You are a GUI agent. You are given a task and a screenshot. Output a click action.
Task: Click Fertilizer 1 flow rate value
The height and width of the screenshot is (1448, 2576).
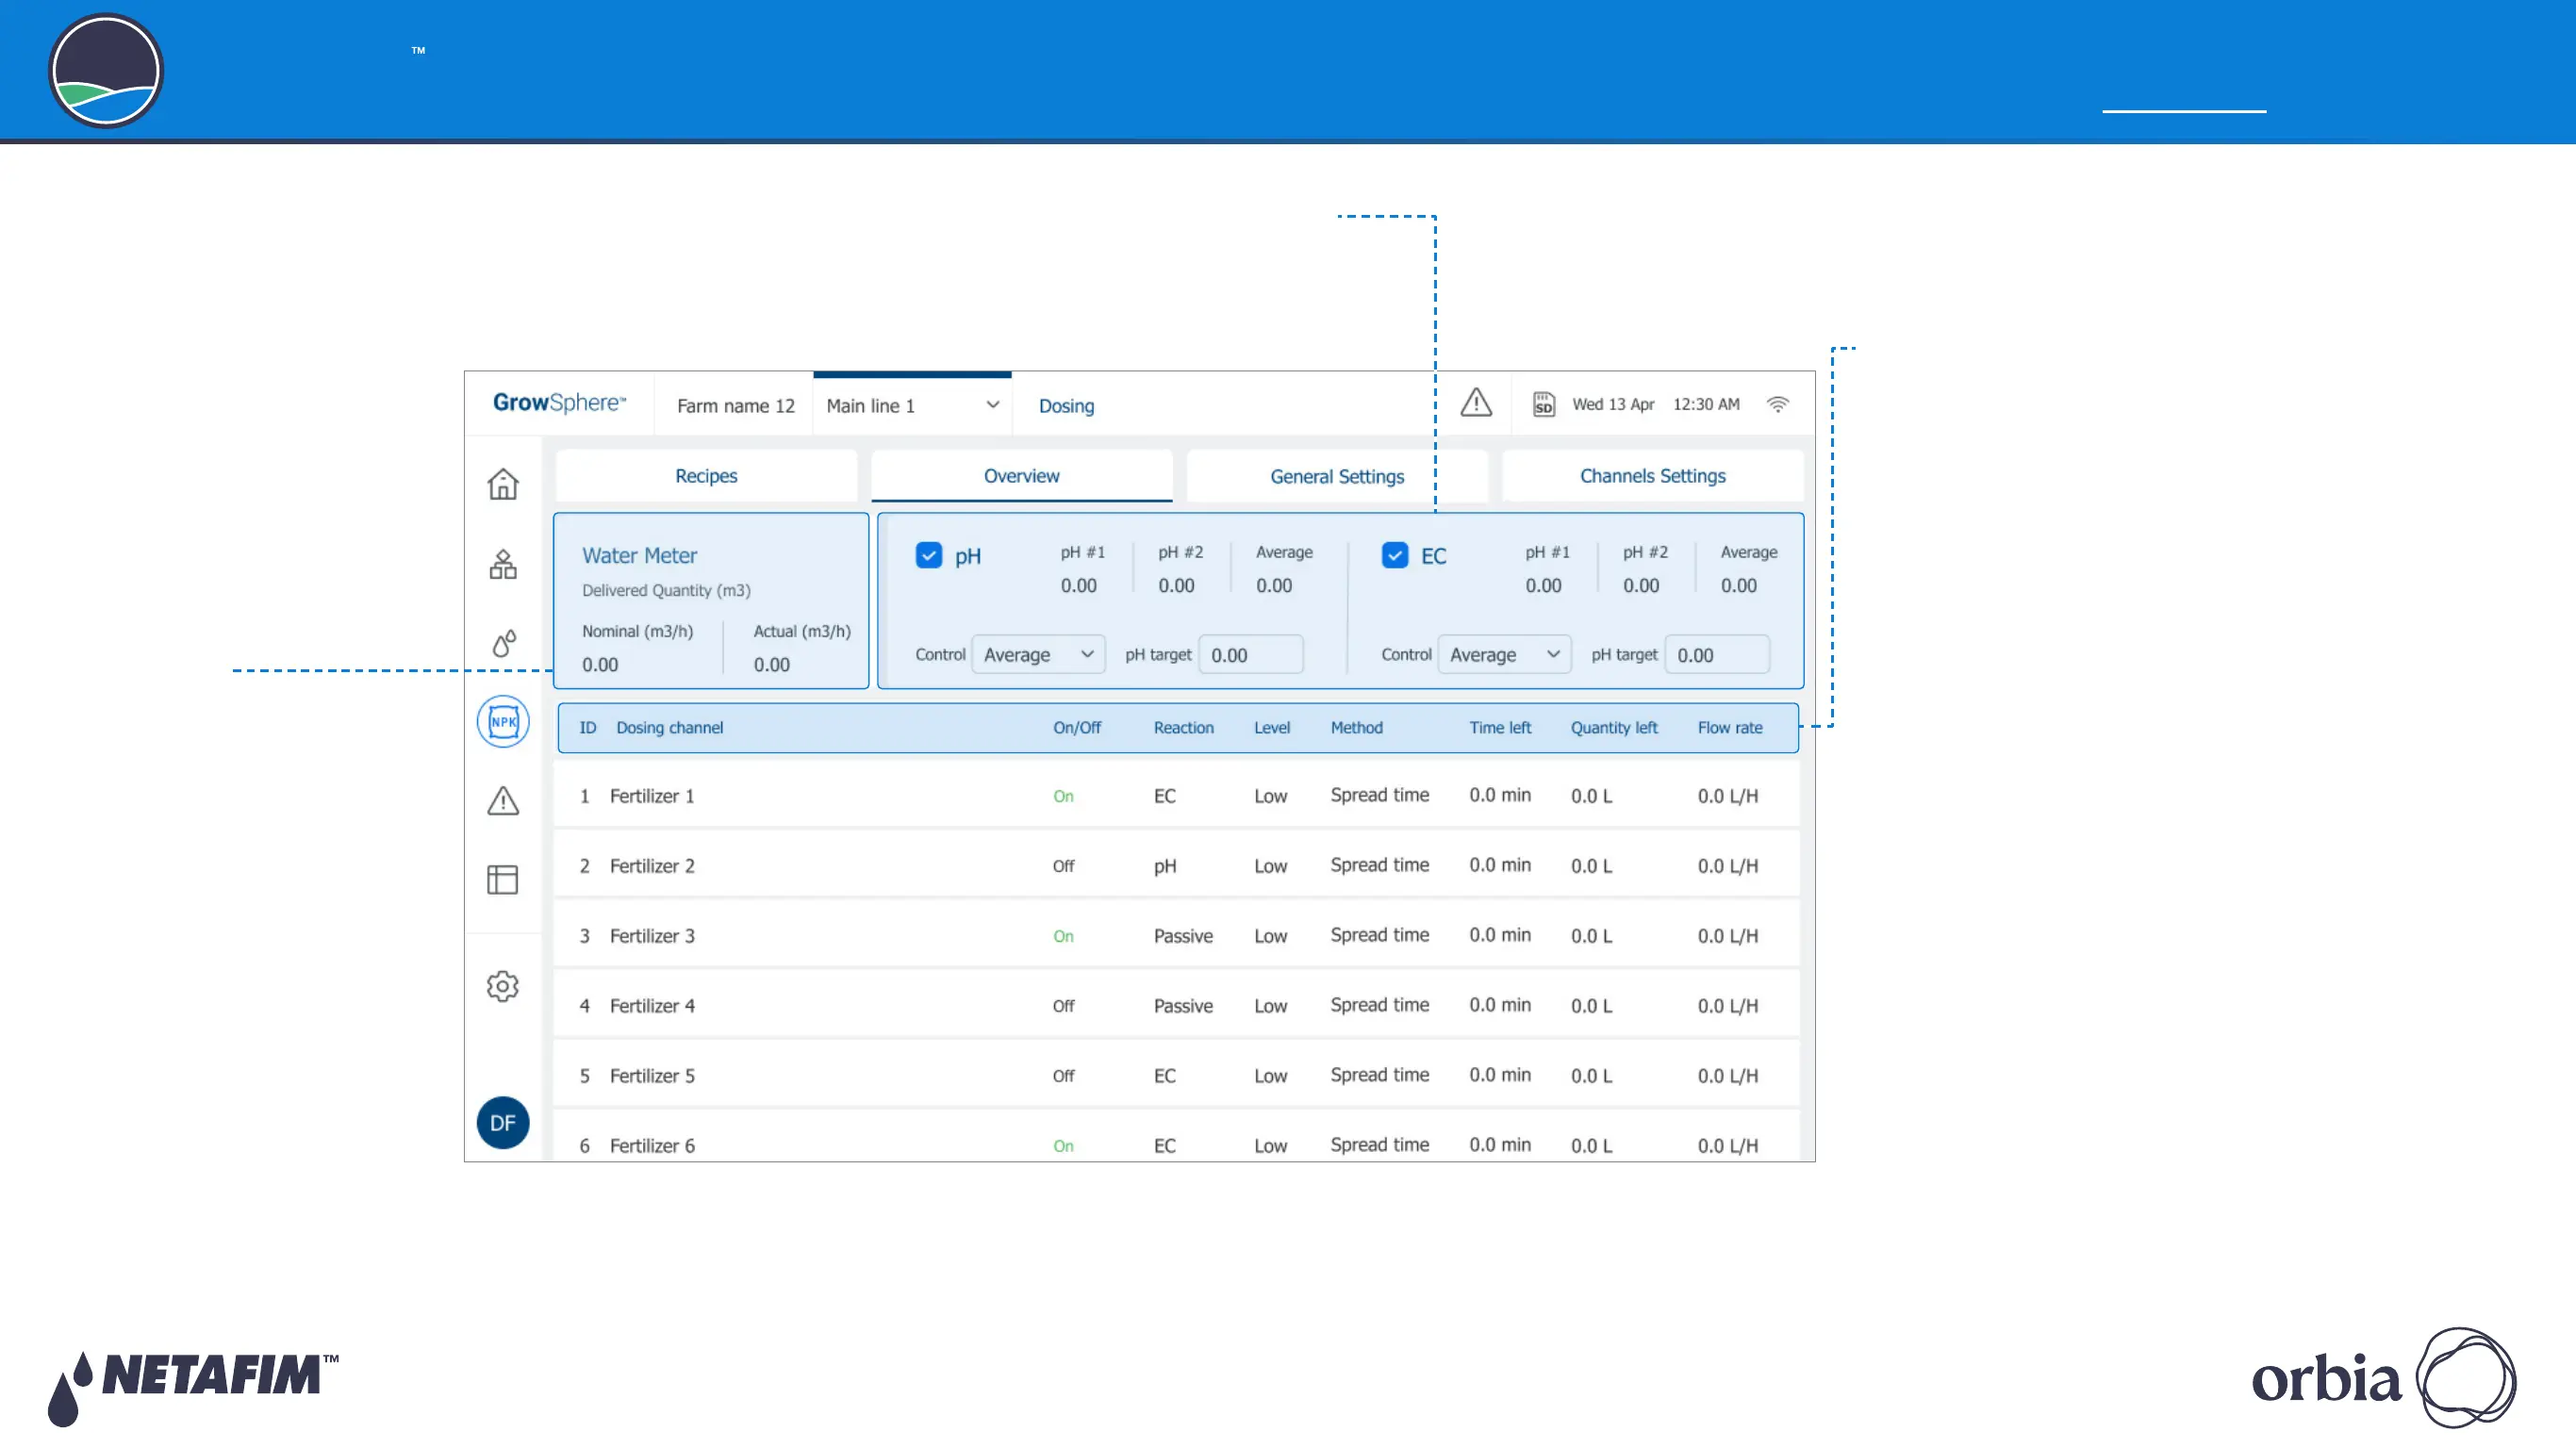pos(1728,796)
